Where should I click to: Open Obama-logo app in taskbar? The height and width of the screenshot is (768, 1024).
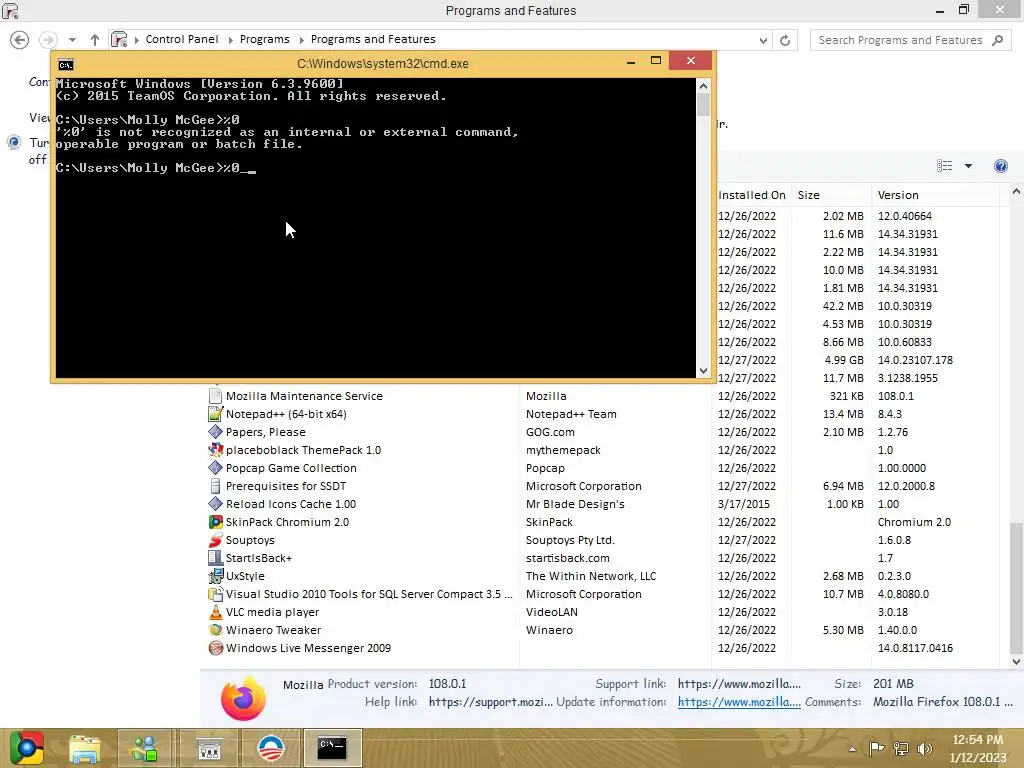270,748
